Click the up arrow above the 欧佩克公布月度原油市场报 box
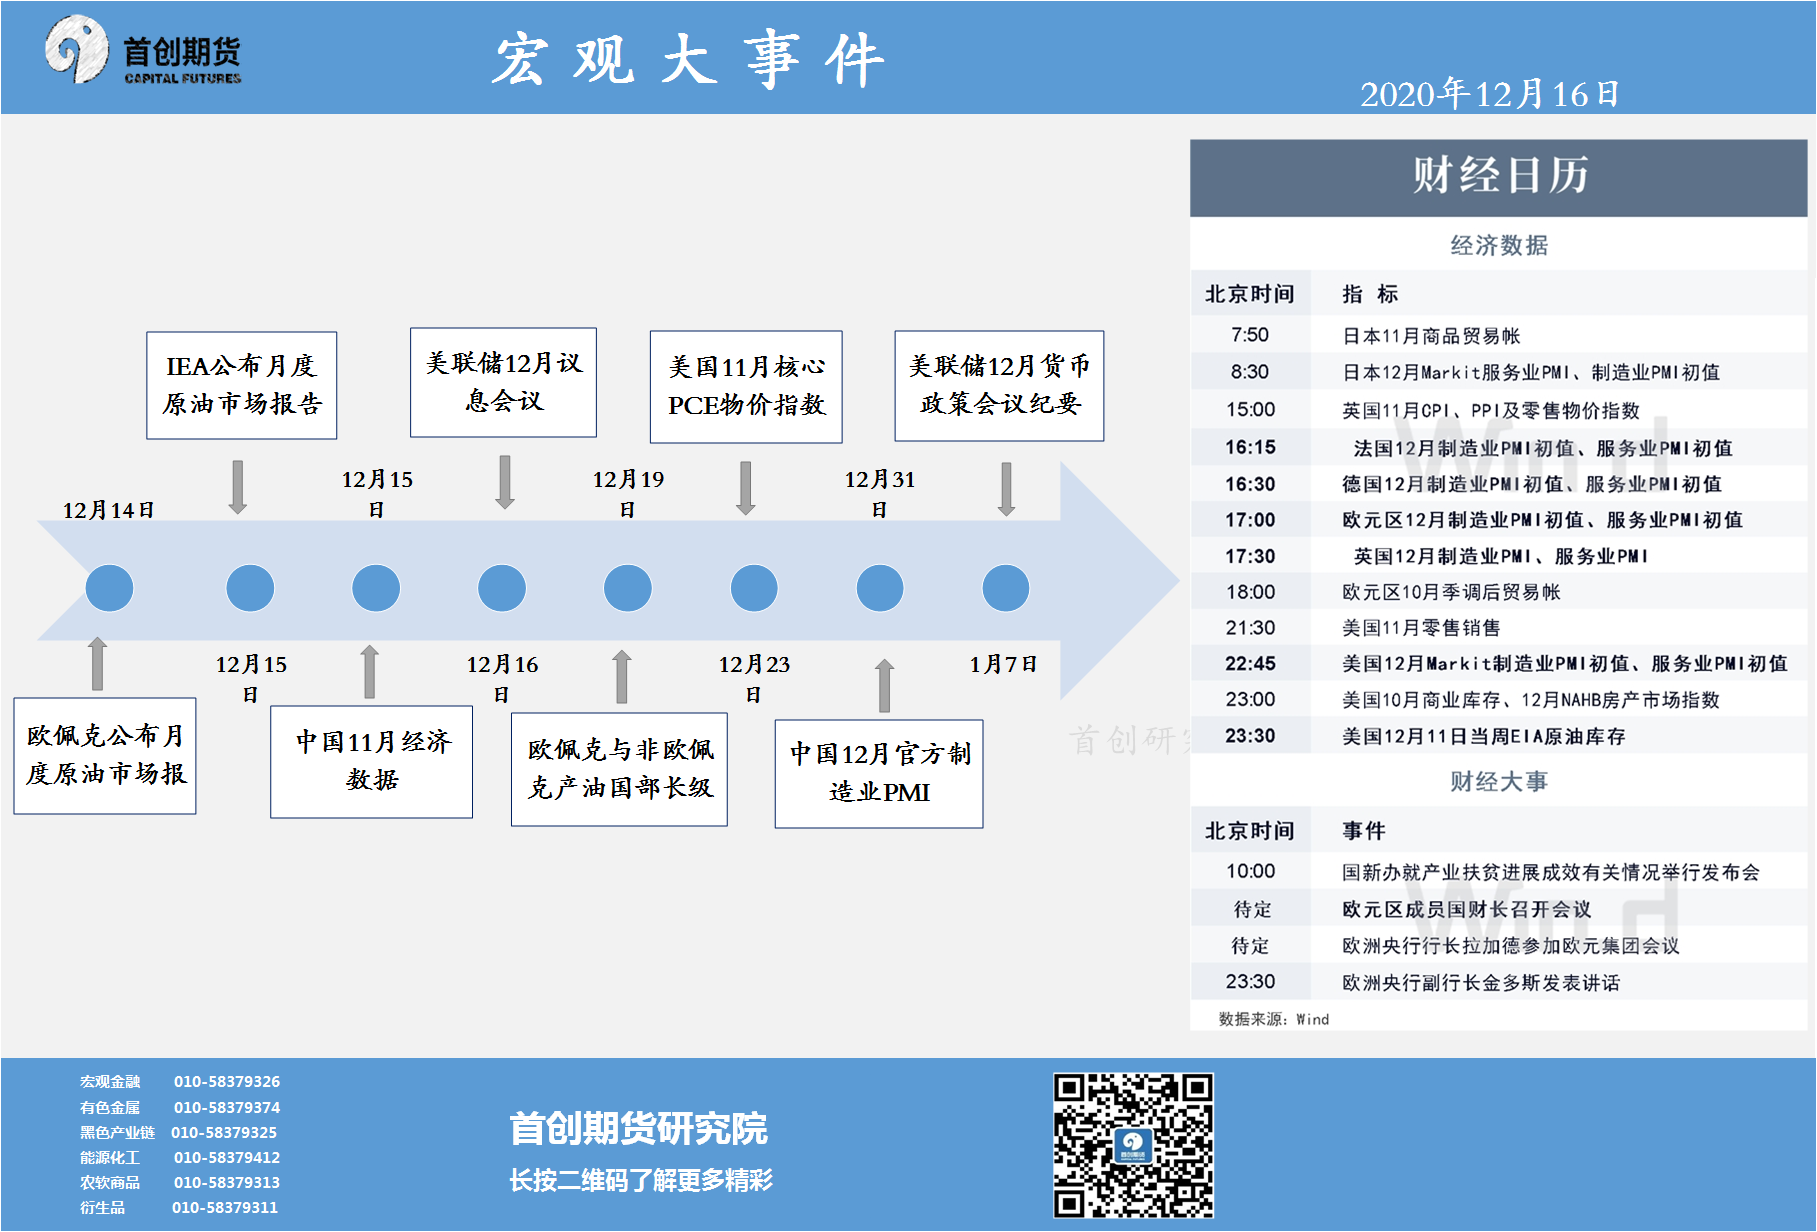Screen dimensions: 1817x1232 point(98,663)
